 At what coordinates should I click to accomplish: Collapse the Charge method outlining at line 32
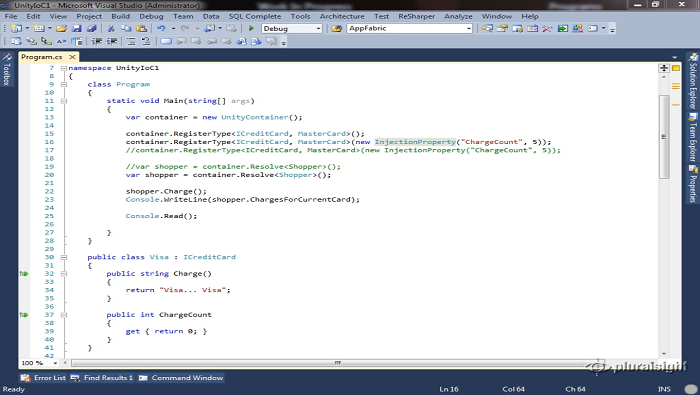point(64,274)
